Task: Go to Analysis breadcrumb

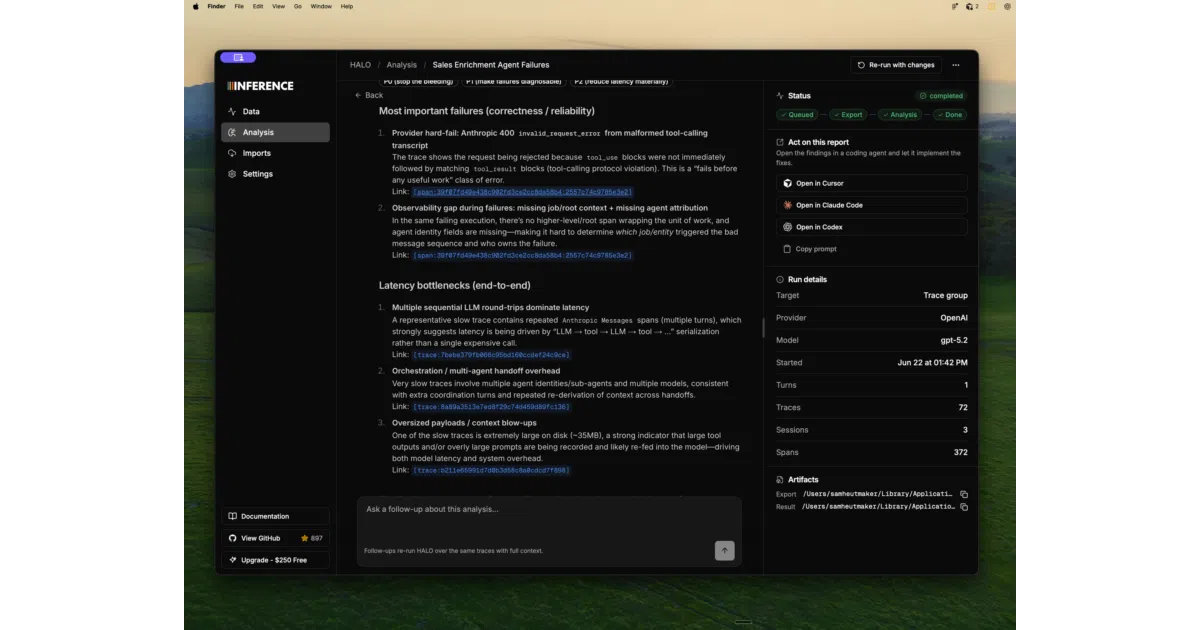Action: pyautogui.click(x=402, y=65)
